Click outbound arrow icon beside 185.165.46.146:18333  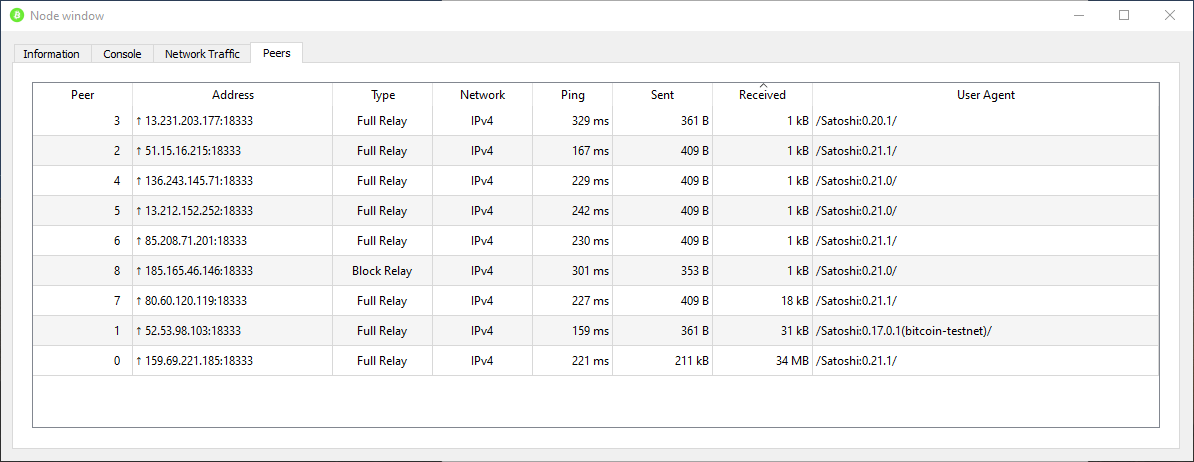[x=139, y=271]
